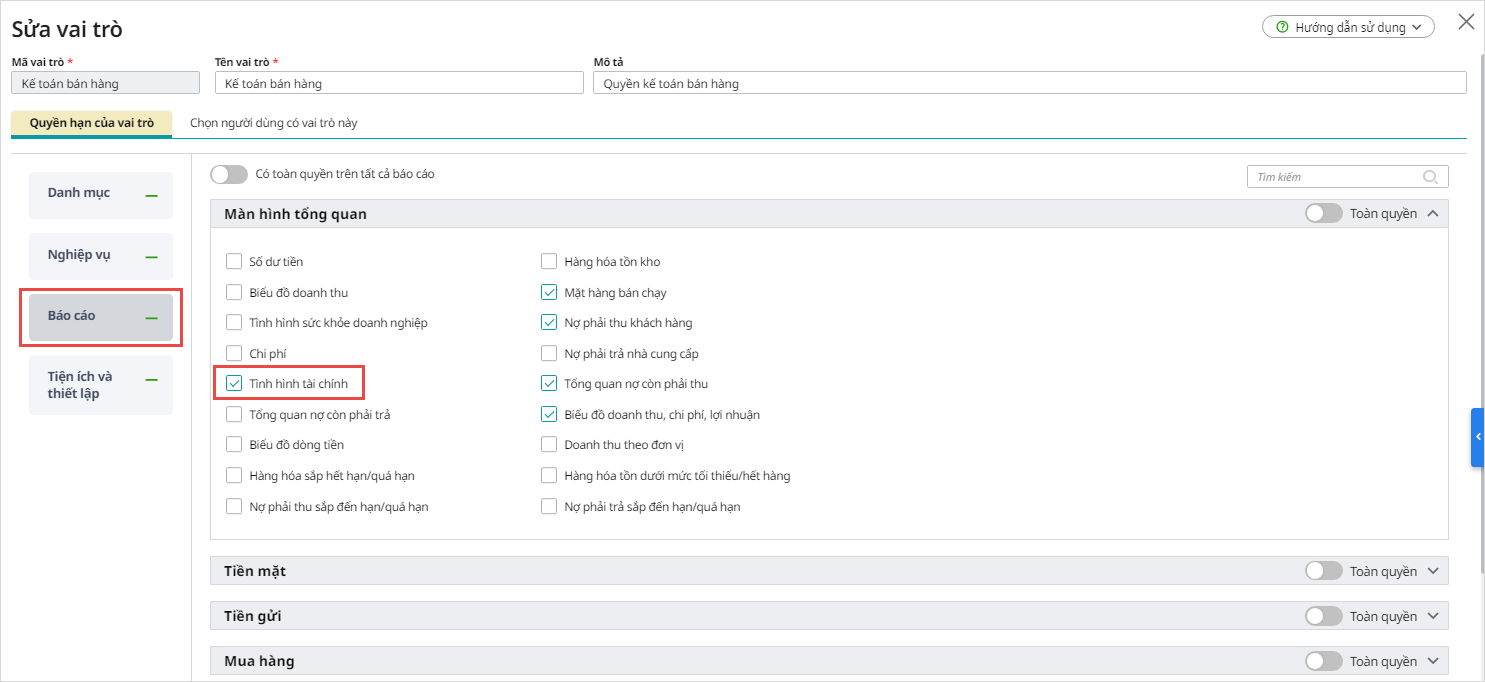
Task: Enable full rights on all reports toggle
Action: click(x=229, y=174)
